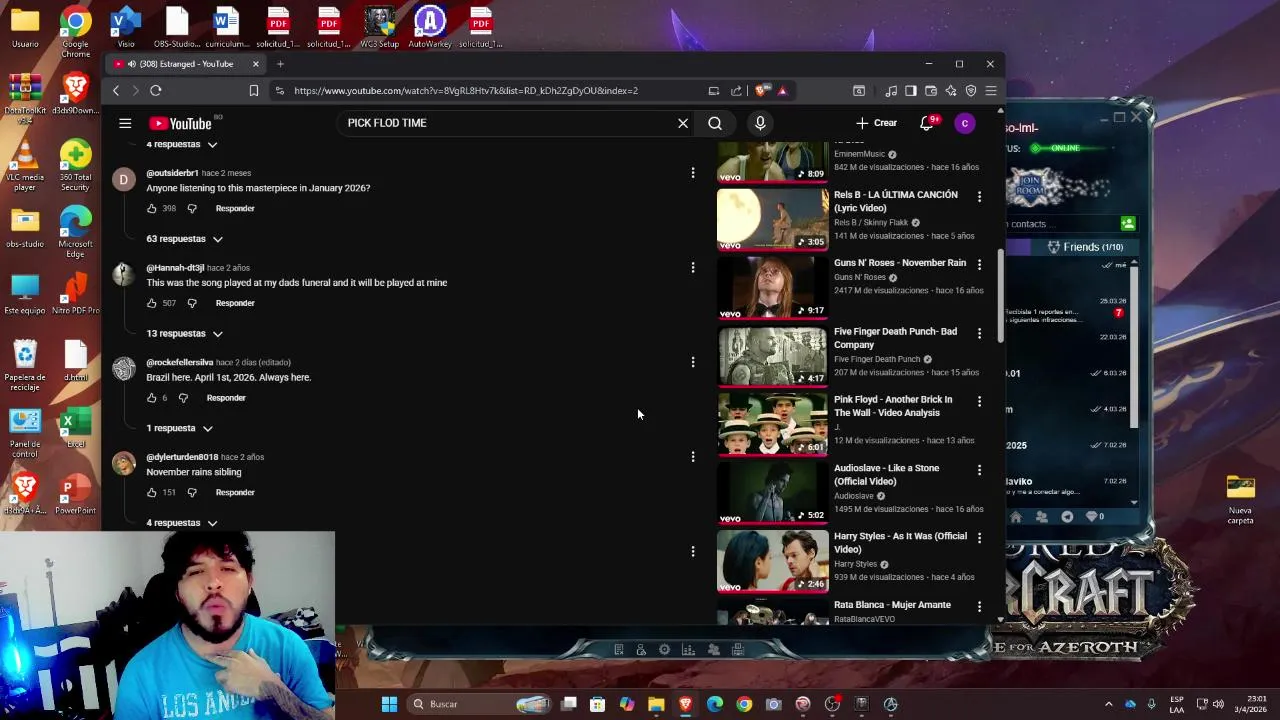
Task: Open the Brave Rewards triangle icon
Action: pyautogui.click(x=782, y=91)
